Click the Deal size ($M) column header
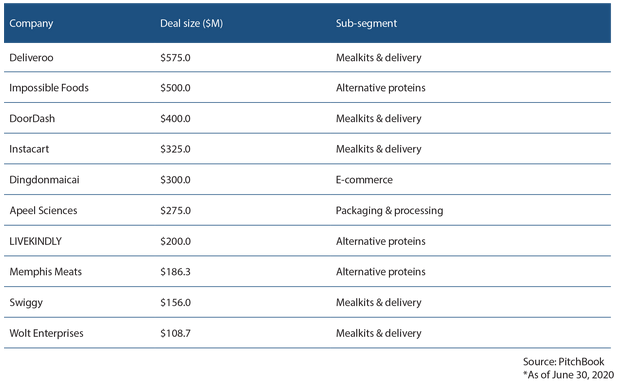The image size is (630, 390). (x=191, y=23)
